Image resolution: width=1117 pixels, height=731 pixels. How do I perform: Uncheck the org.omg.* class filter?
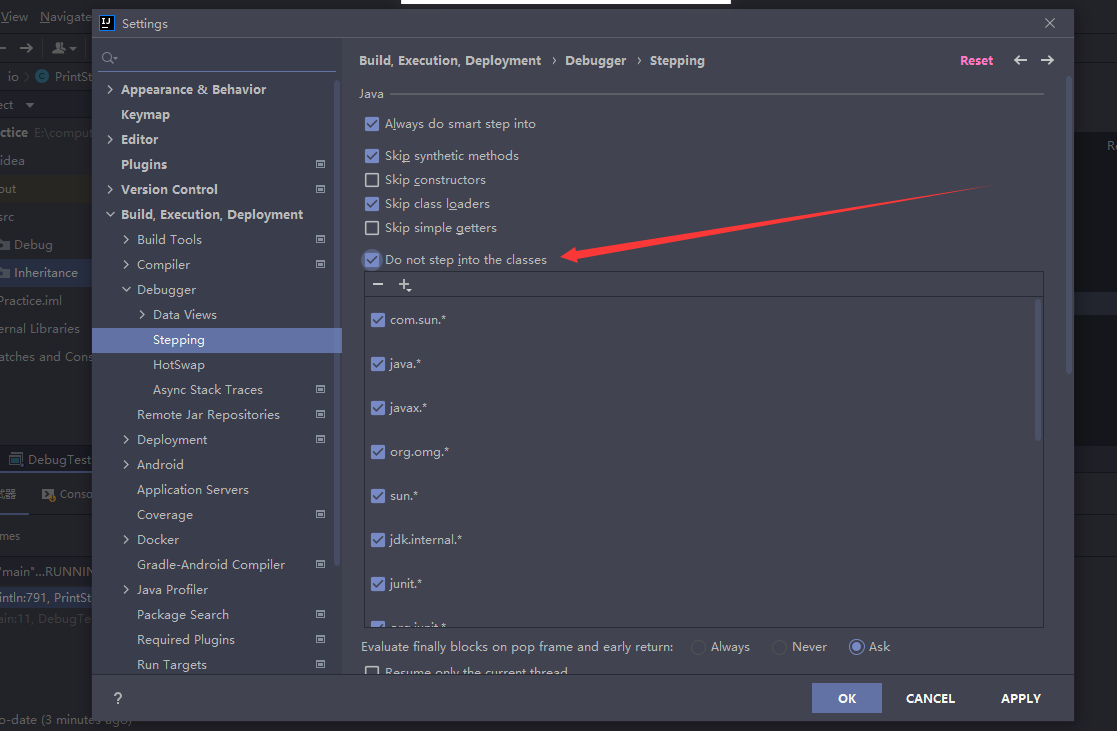[378, 452]
